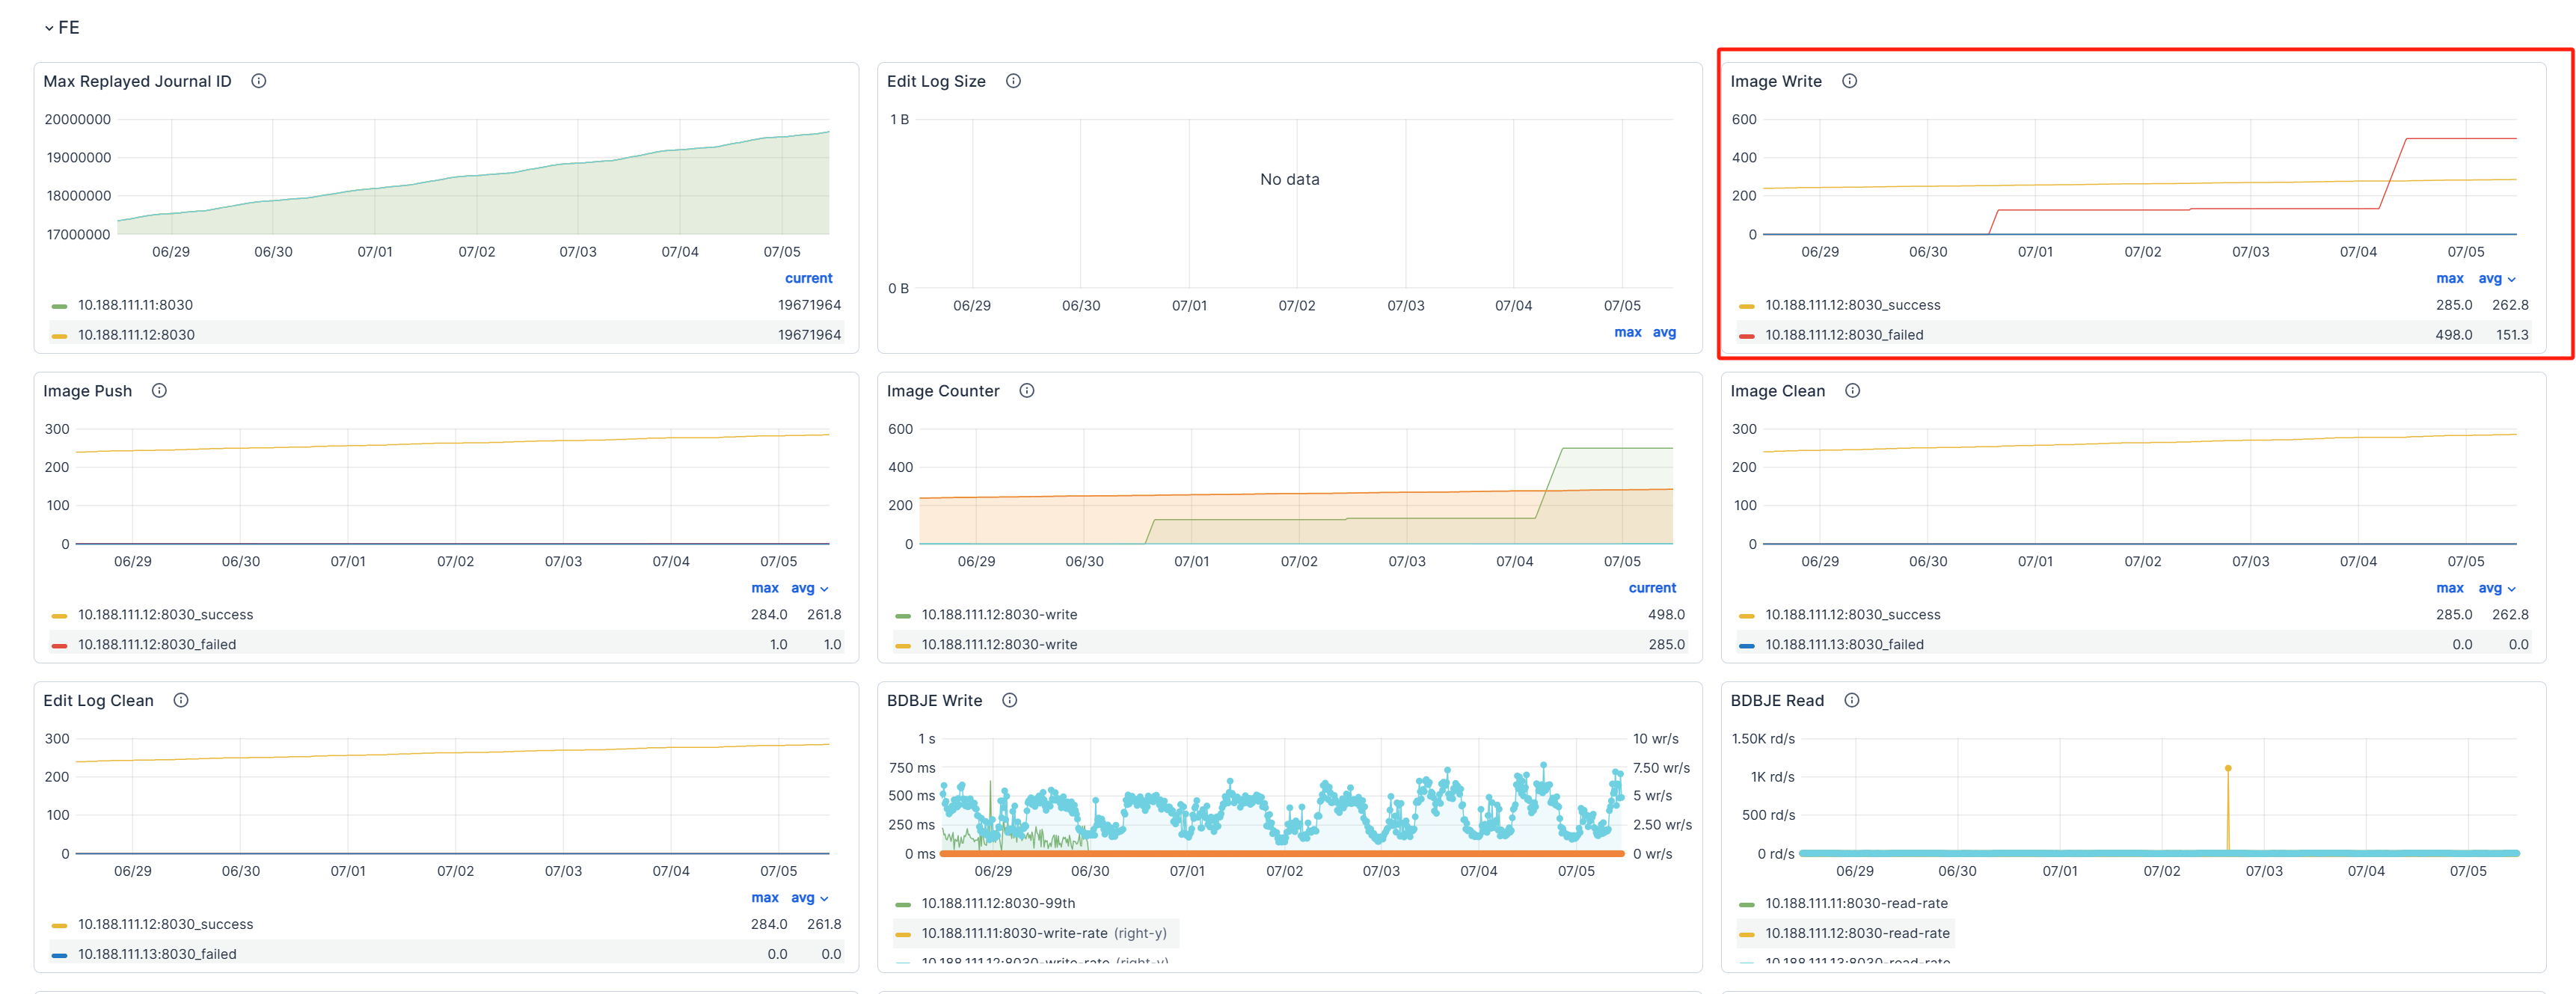Toggle 10.188.111.12:8030_success series in Image Push
The width and height of the screenshot is (2576, 994).
[x=165, y=615]
